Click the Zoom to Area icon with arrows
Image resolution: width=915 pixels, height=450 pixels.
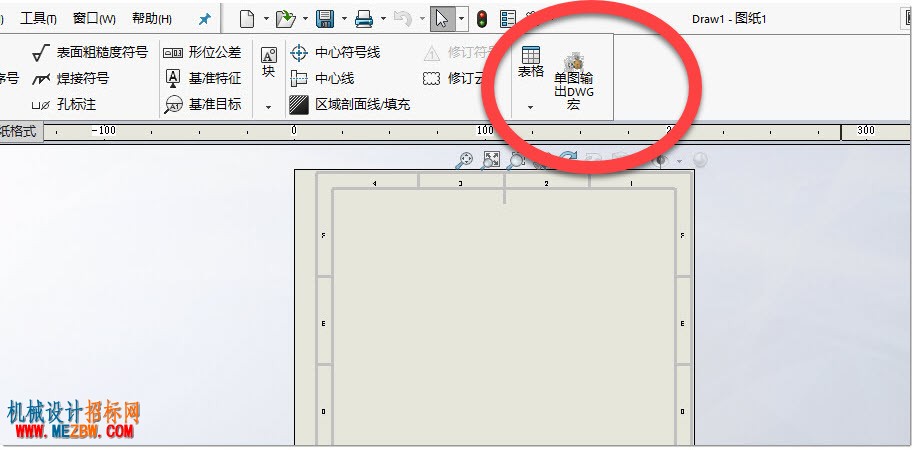pos(490,160)
